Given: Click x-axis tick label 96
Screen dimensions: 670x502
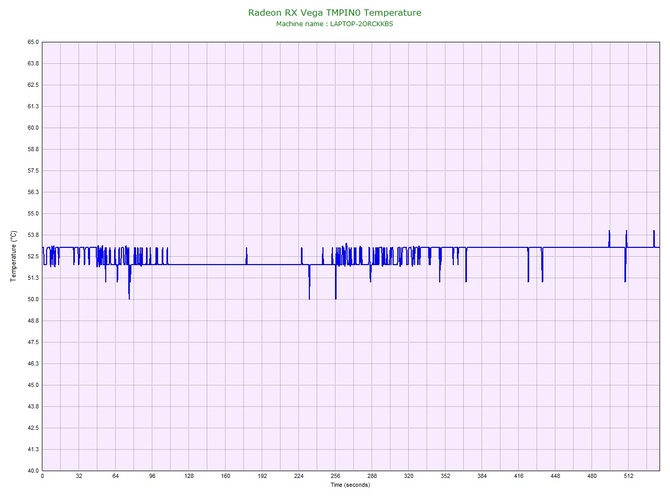Looking at the screenshot, I should [152, 476].
